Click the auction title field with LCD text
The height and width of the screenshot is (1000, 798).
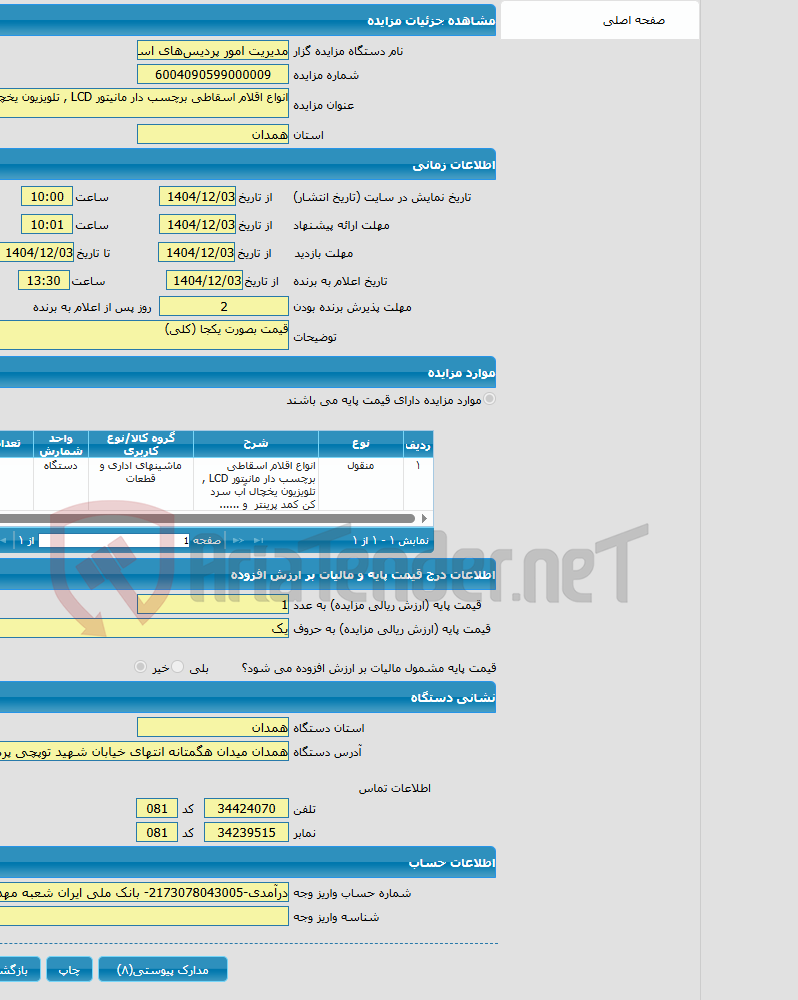click(144, 103)
